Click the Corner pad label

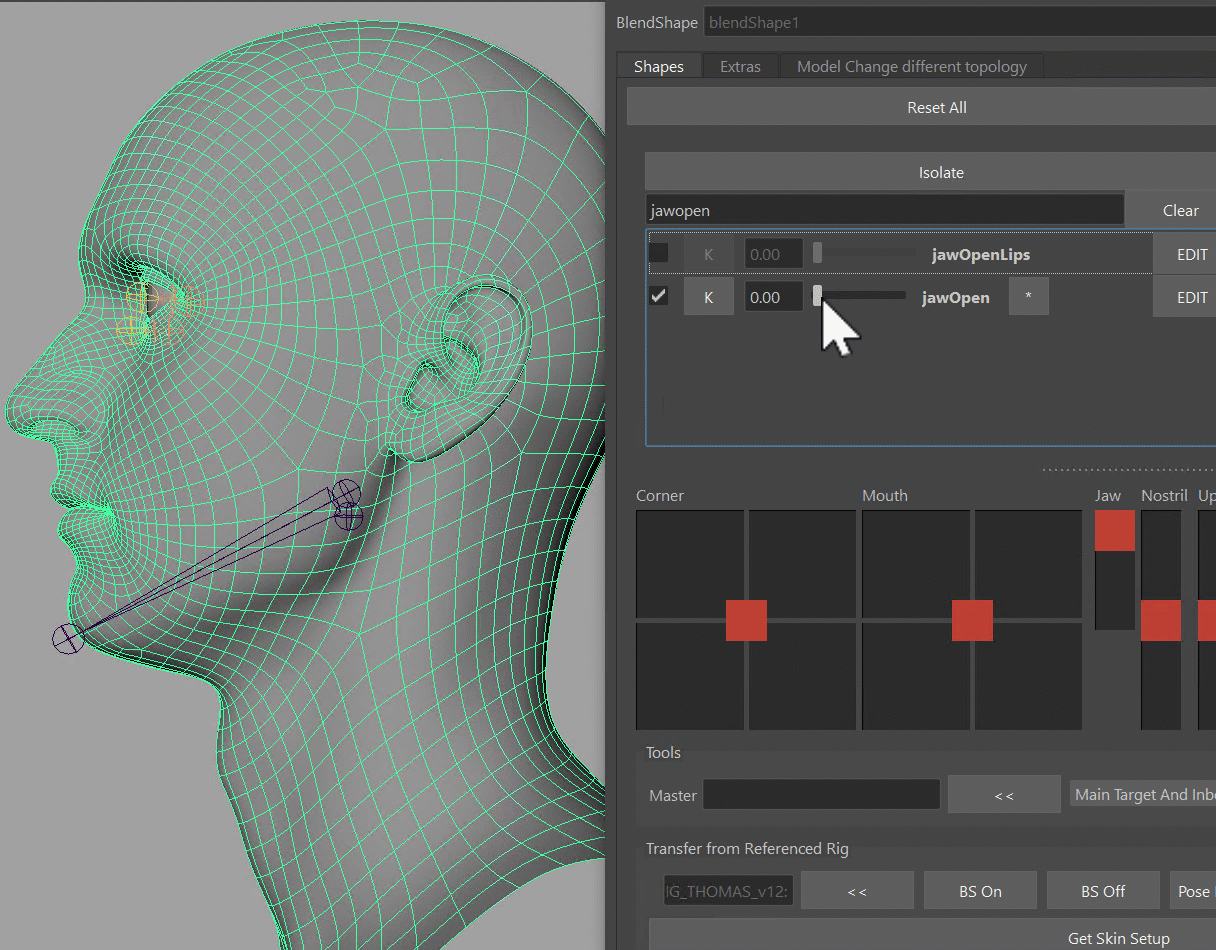point(660,495)
